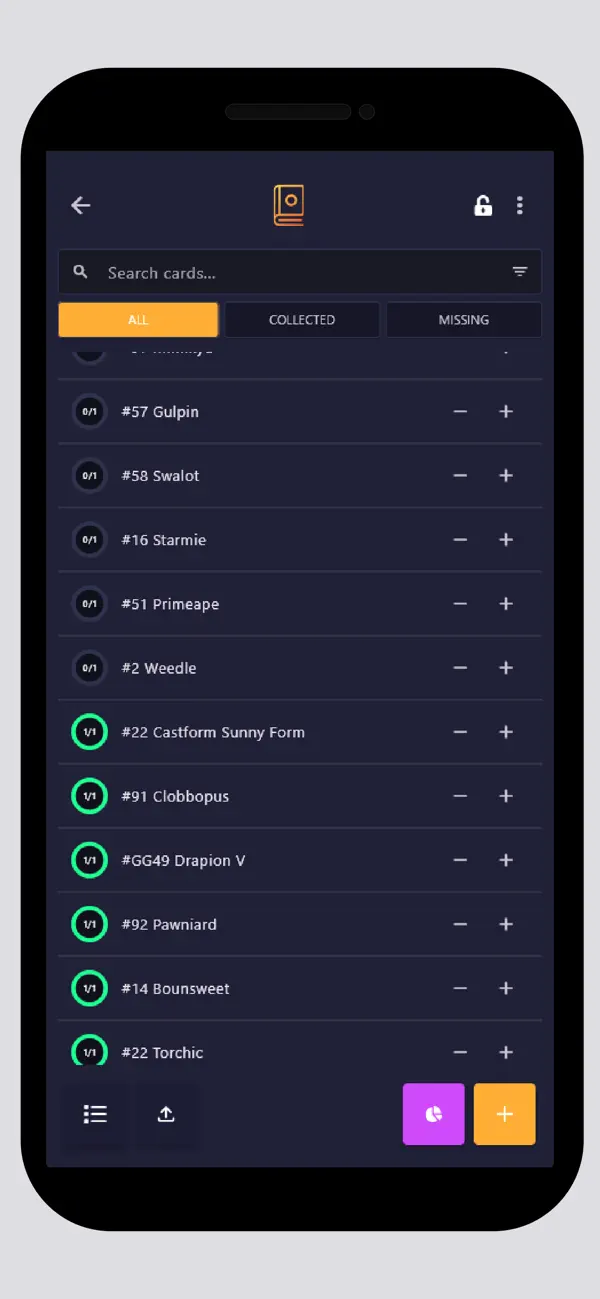Screen dimensions: 600x1299
Task: Open the filter options in search bar
Action: (x=520, y=272)
